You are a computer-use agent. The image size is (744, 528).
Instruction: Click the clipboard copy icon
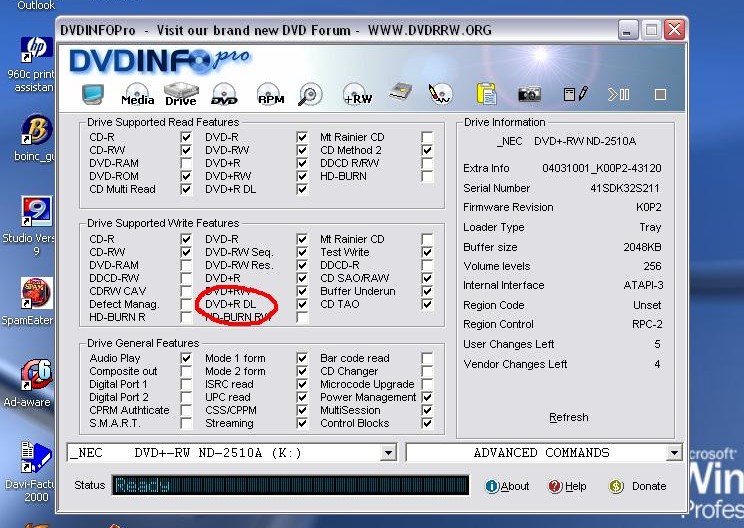pos(486,93)
